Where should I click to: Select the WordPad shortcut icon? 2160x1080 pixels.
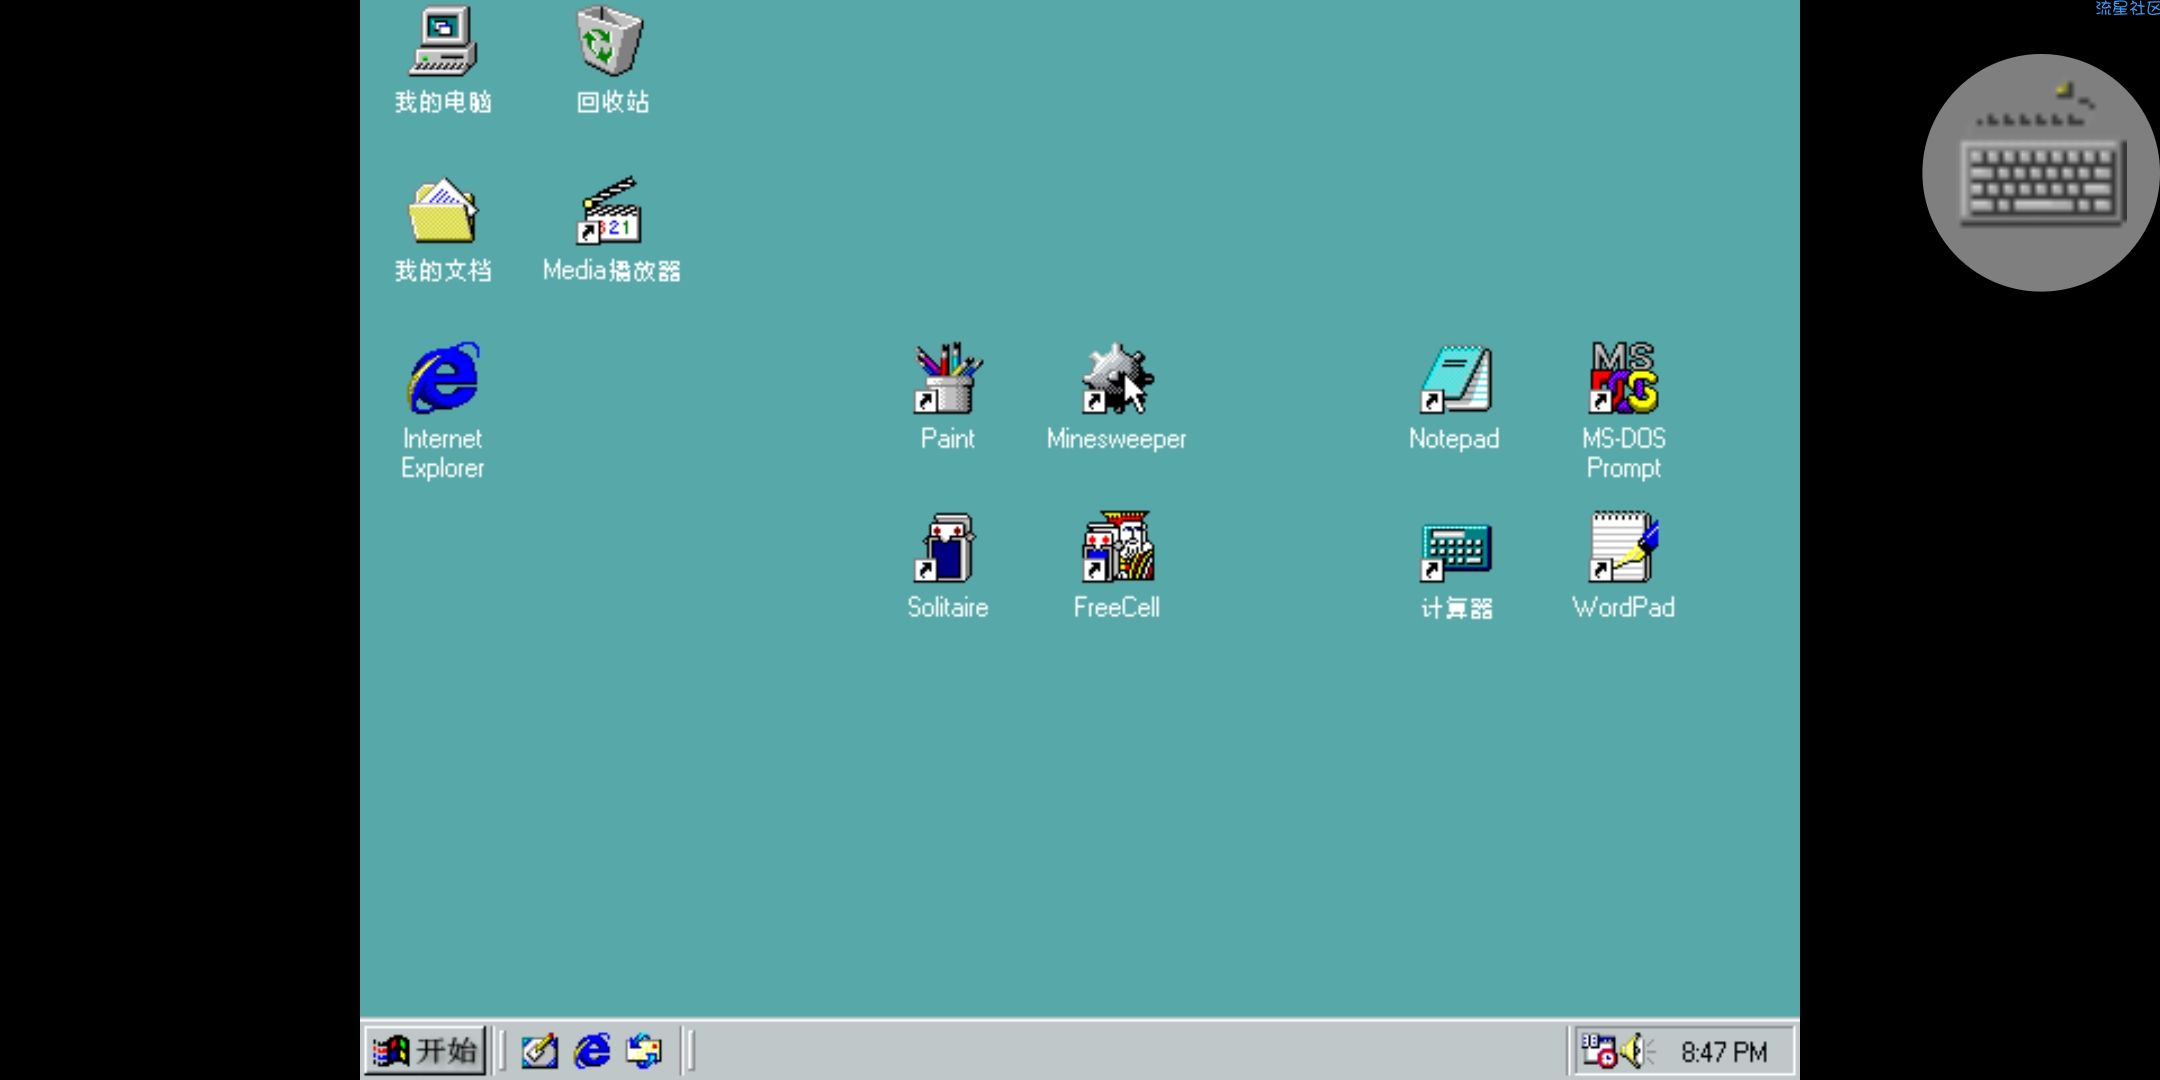click(1624, 547)
